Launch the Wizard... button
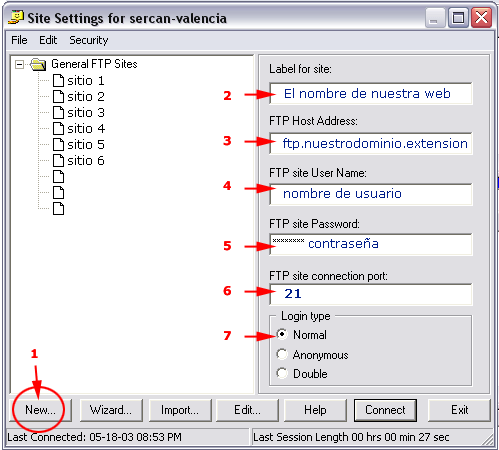The height and width of the screenshot is (450, 499). (x=111, y=410)
